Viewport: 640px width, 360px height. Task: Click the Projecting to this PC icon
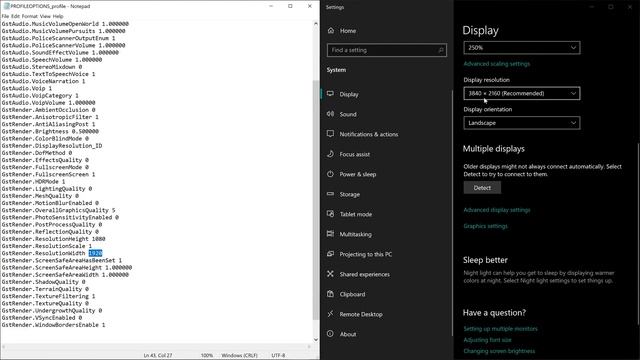330,254
